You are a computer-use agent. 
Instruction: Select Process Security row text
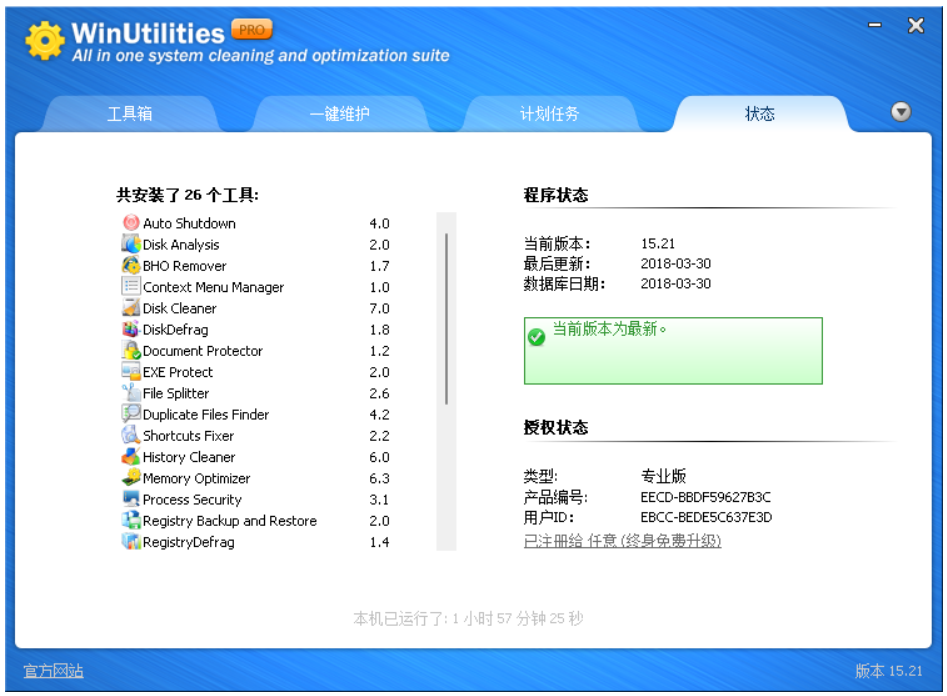pyautogui.click(x=192, y=499)
